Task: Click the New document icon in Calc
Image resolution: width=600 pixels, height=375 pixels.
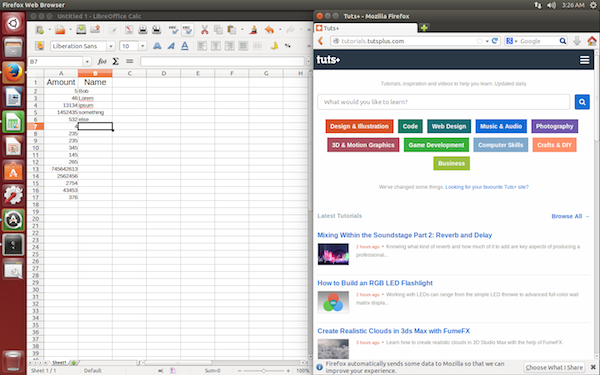Action: 39,29
